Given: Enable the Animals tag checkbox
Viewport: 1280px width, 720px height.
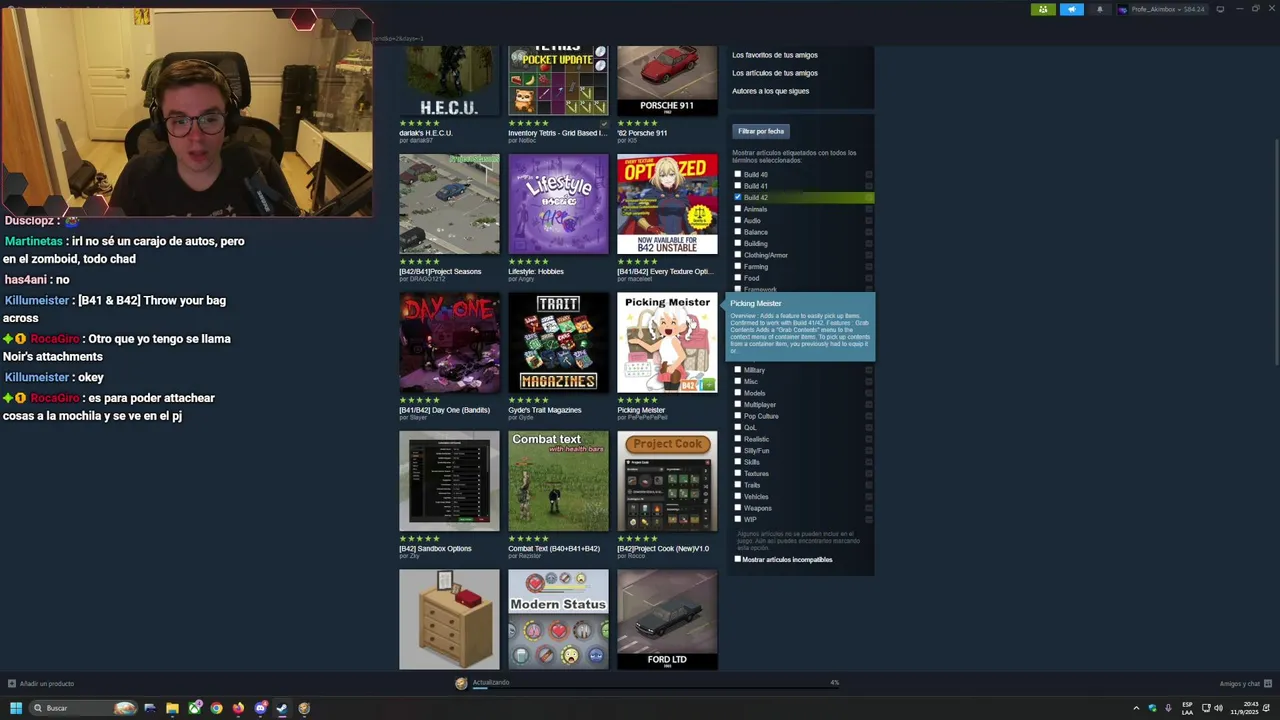Looking at the screenshot, I should click(x=738, y=209).
